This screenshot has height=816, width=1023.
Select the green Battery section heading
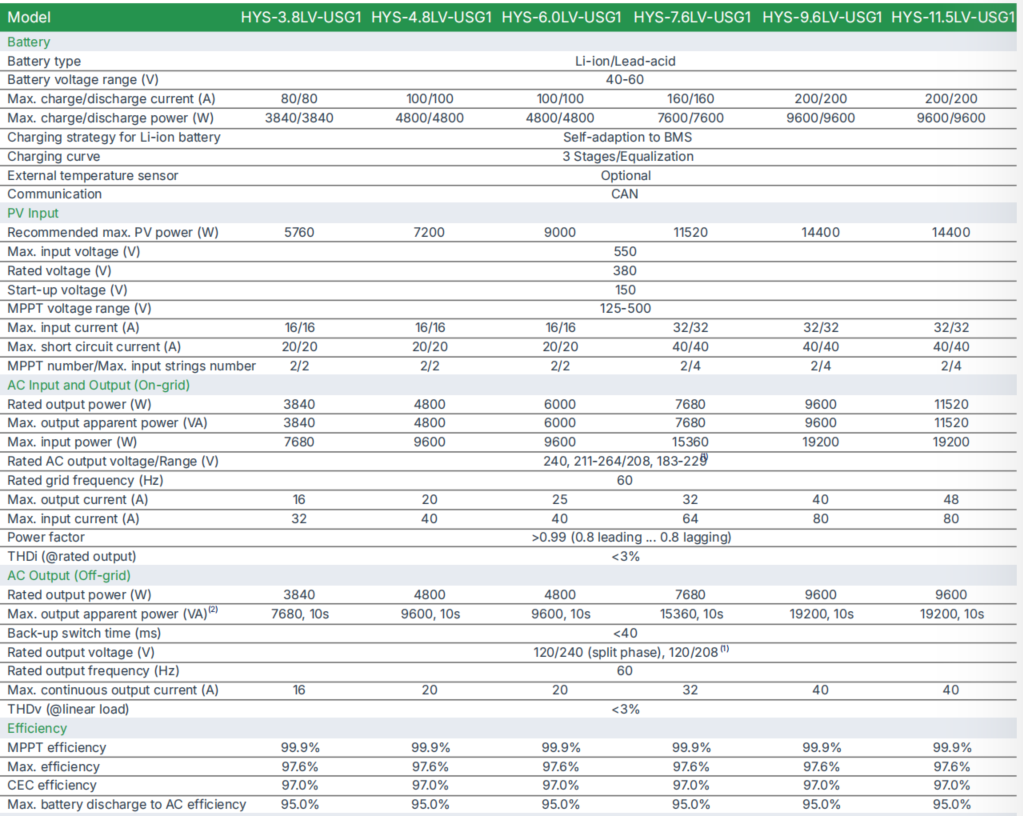28,42
